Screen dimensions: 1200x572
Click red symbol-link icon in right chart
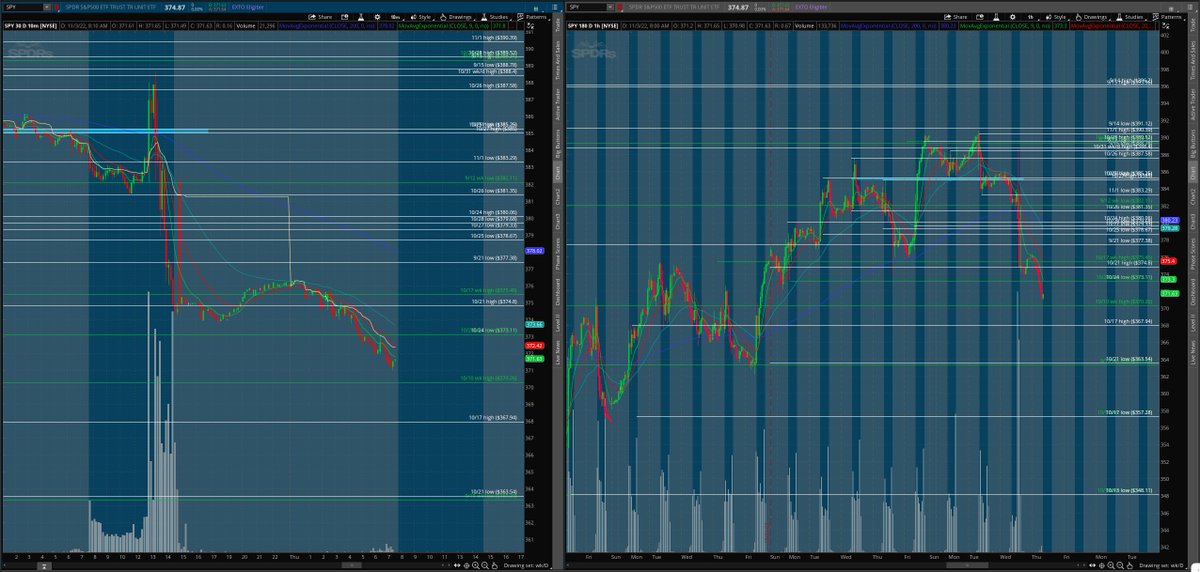tap(619, 7)
